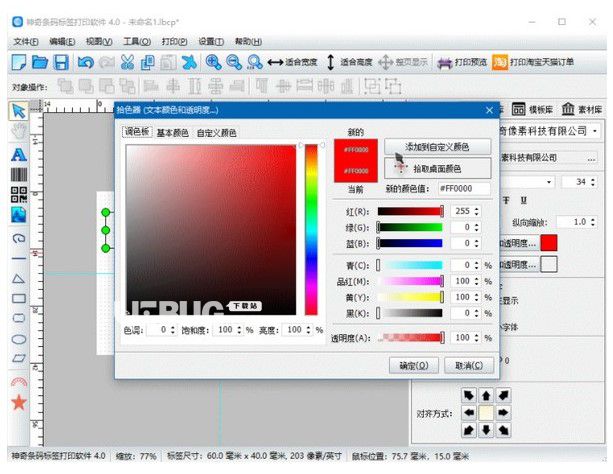Undo the last action

(86, 62)
